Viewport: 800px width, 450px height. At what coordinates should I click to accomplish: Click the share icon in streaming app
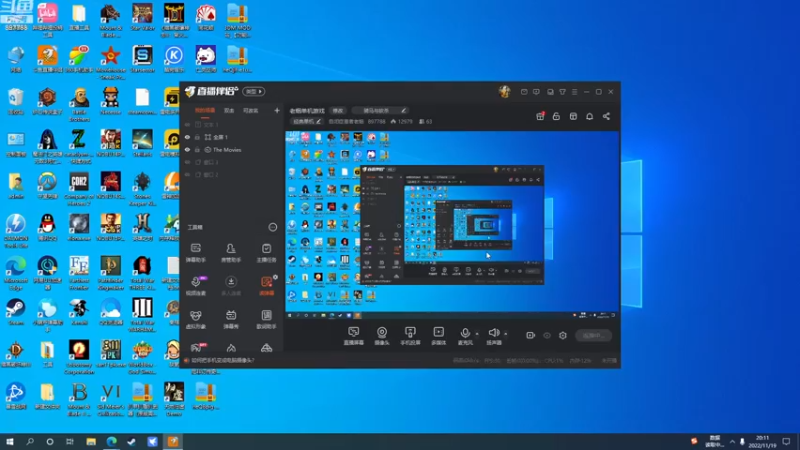(x=606, y=116)
